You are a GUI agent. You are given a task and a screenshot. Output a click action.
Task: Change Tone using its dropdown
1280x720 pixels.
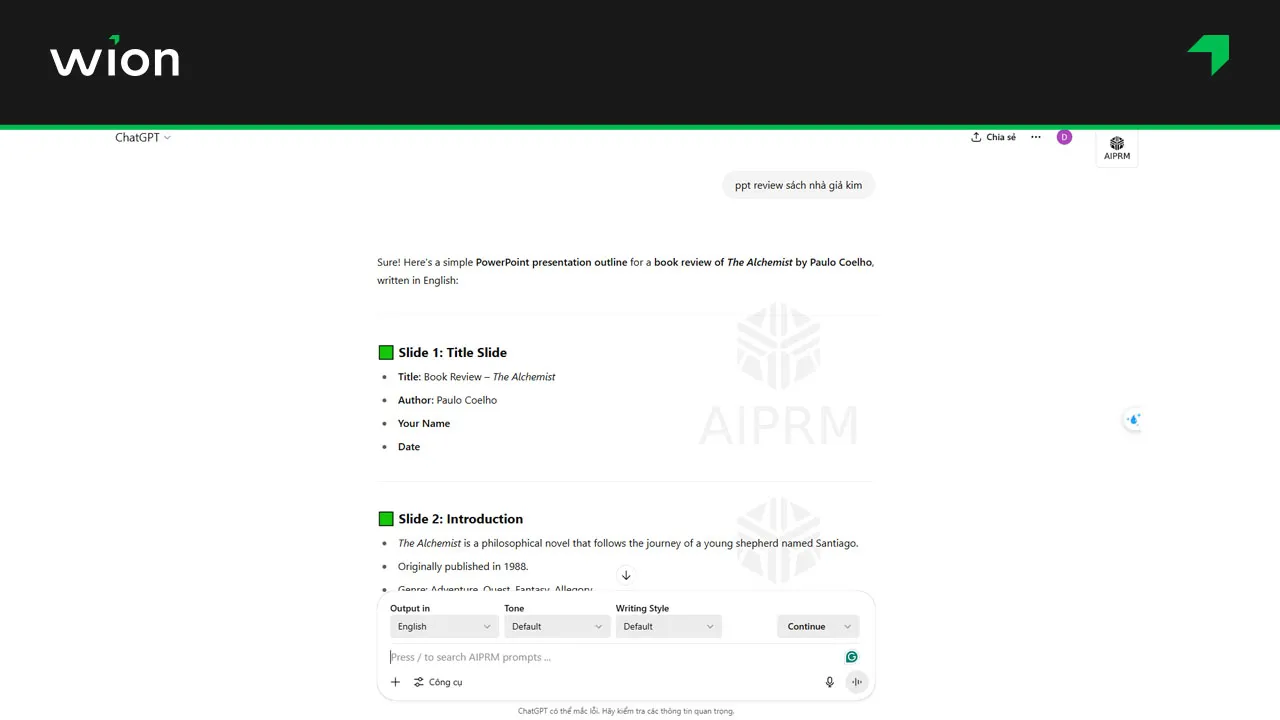pos(557,626)
